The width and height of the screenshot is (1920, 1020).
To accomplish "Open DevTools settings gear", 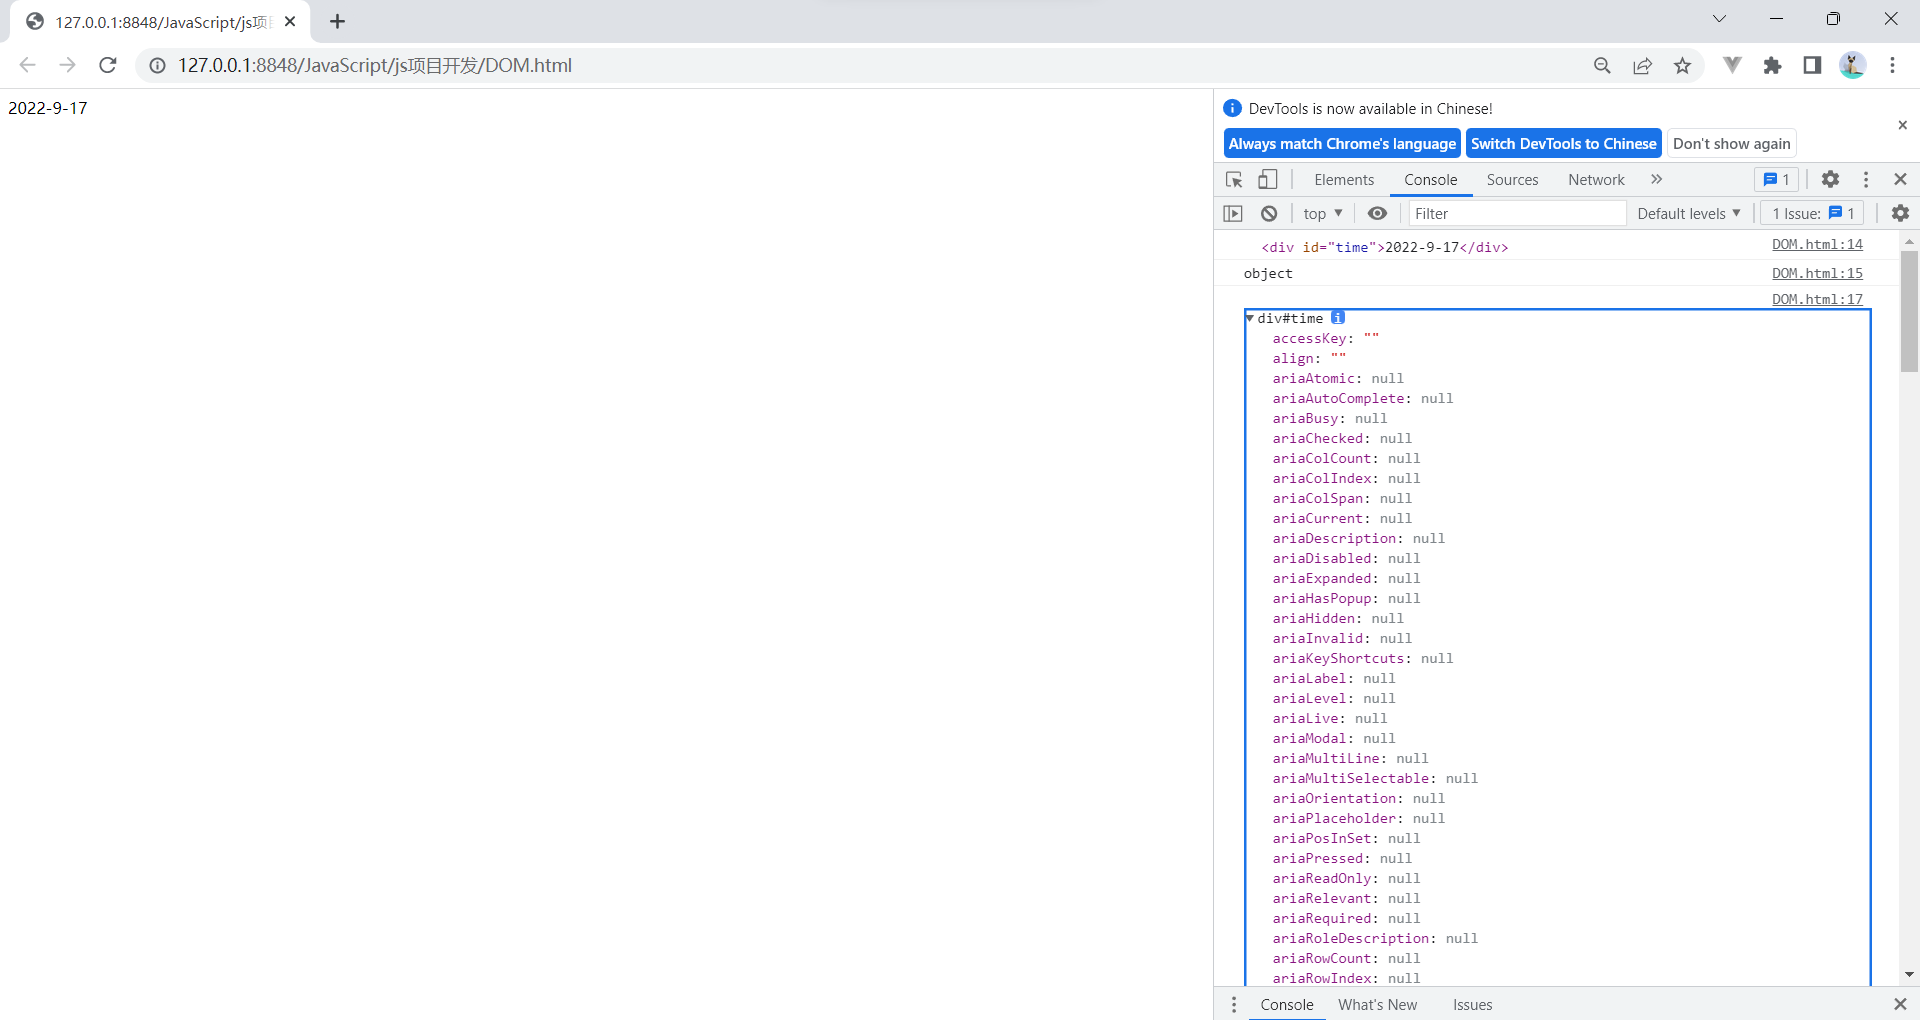I will coord(1830,179).
